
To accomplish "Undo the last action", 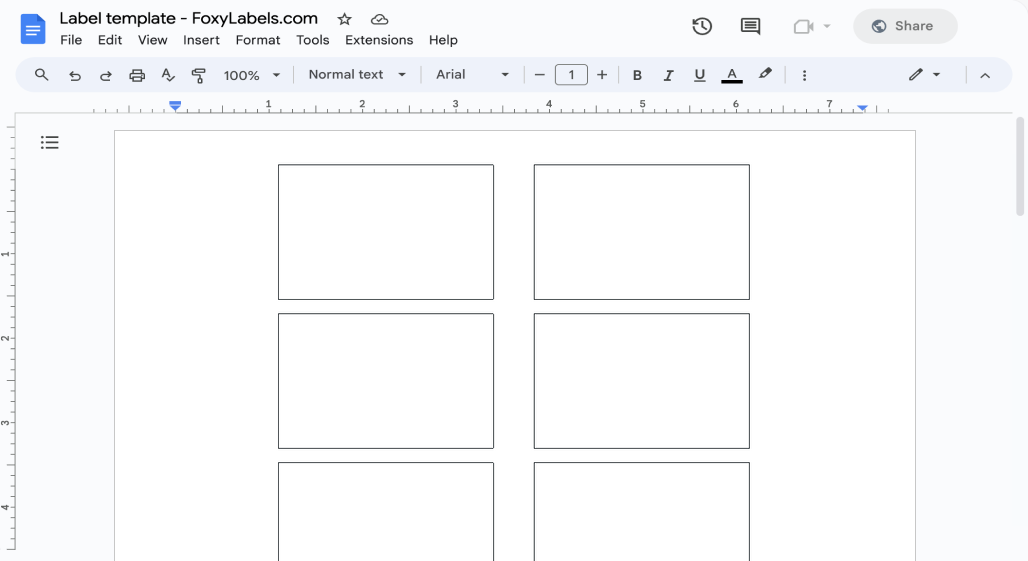I will tap(75, 75).
